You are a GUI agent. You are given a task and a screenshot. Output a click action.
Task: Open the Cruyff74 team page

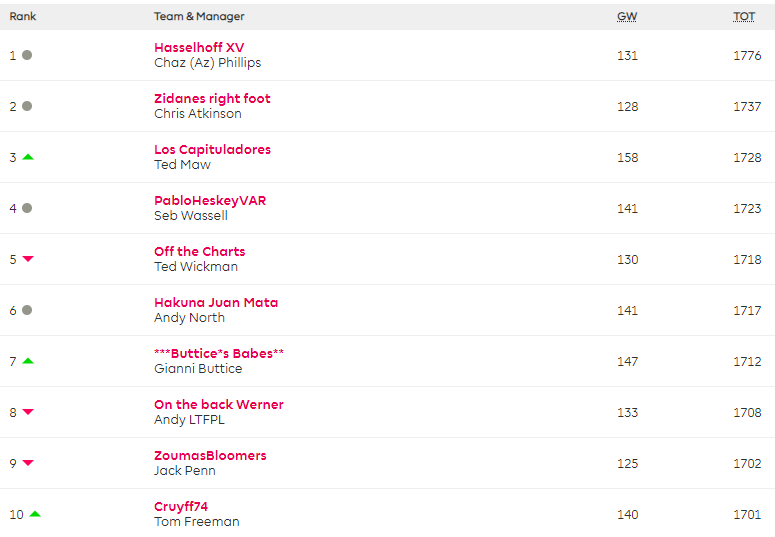coord(181,506)
